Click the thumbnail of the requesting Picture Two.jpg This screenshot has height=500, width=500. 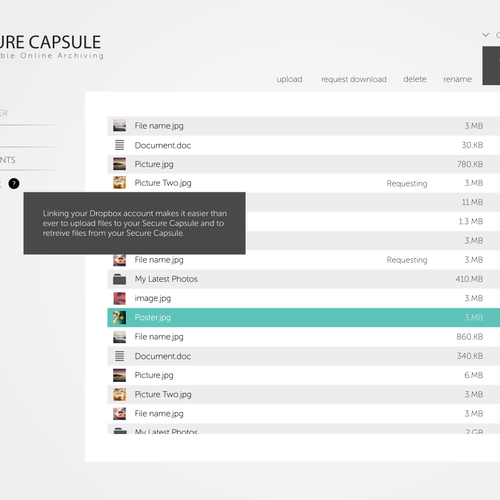click(x=119, y=183)
